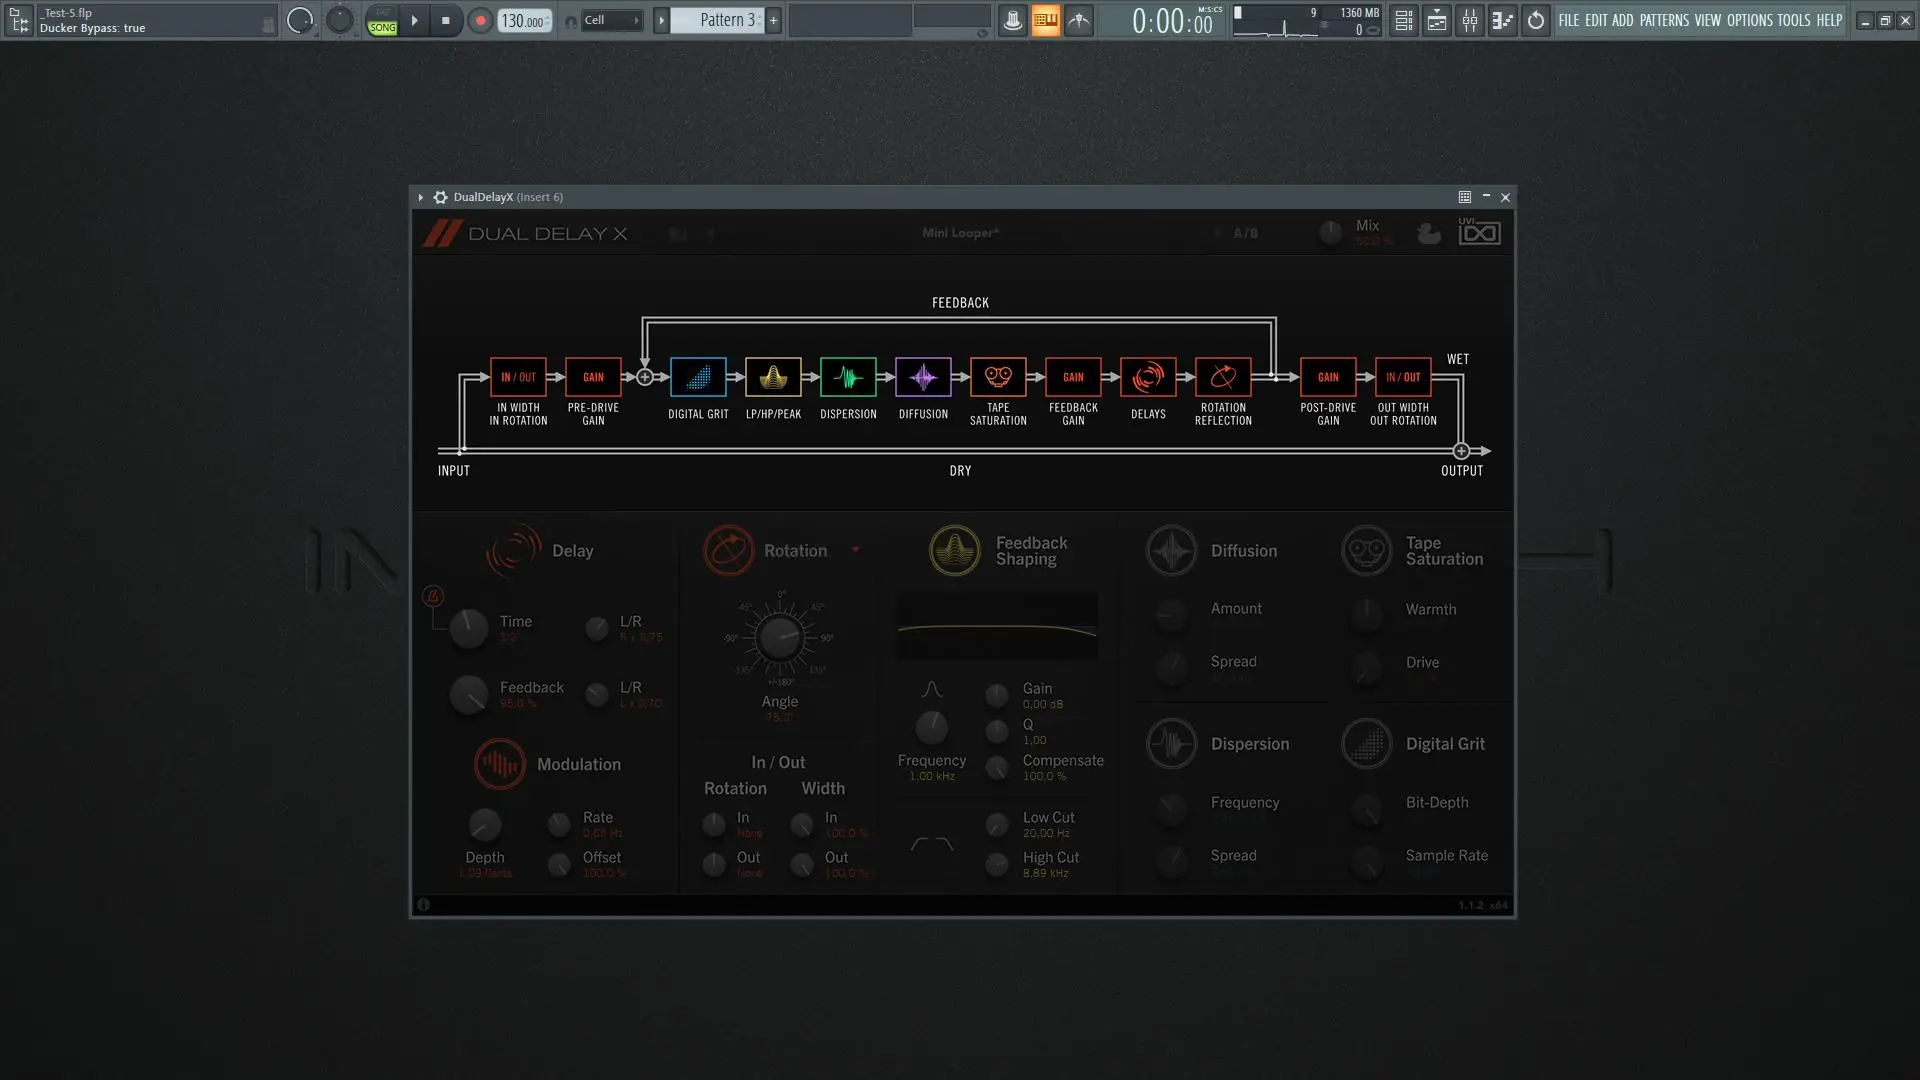
Task: Click the Tape Saturation block icon
Action: pos(998,377)
